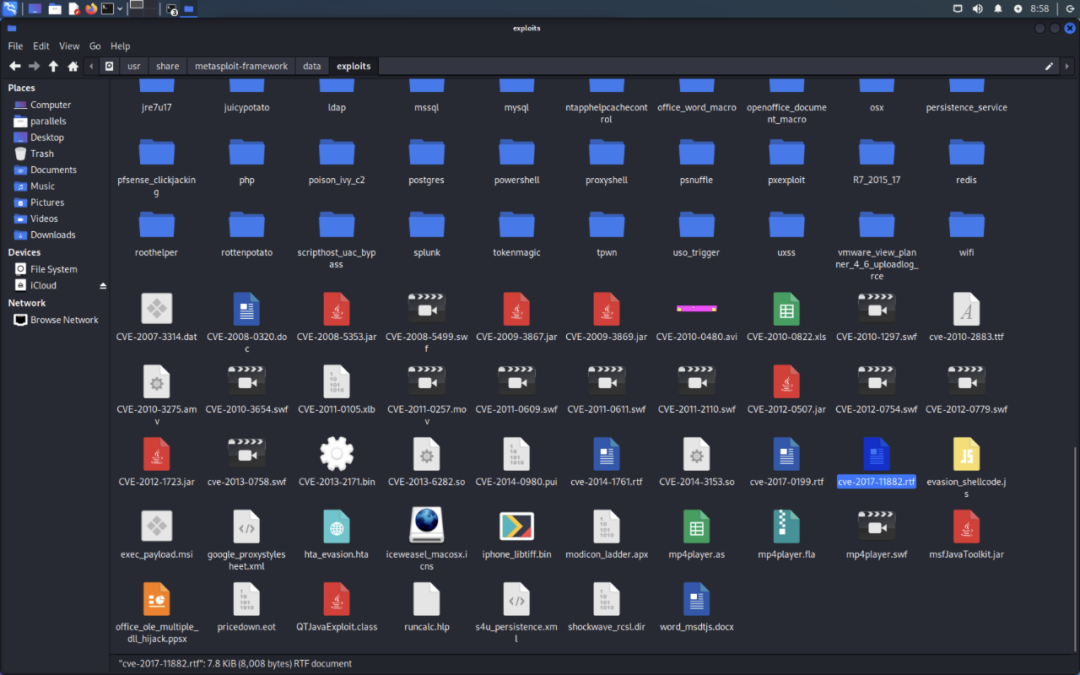This screenshot has width=1080, height=675.
Task: Open the Help menu
Action: [120, 46]
